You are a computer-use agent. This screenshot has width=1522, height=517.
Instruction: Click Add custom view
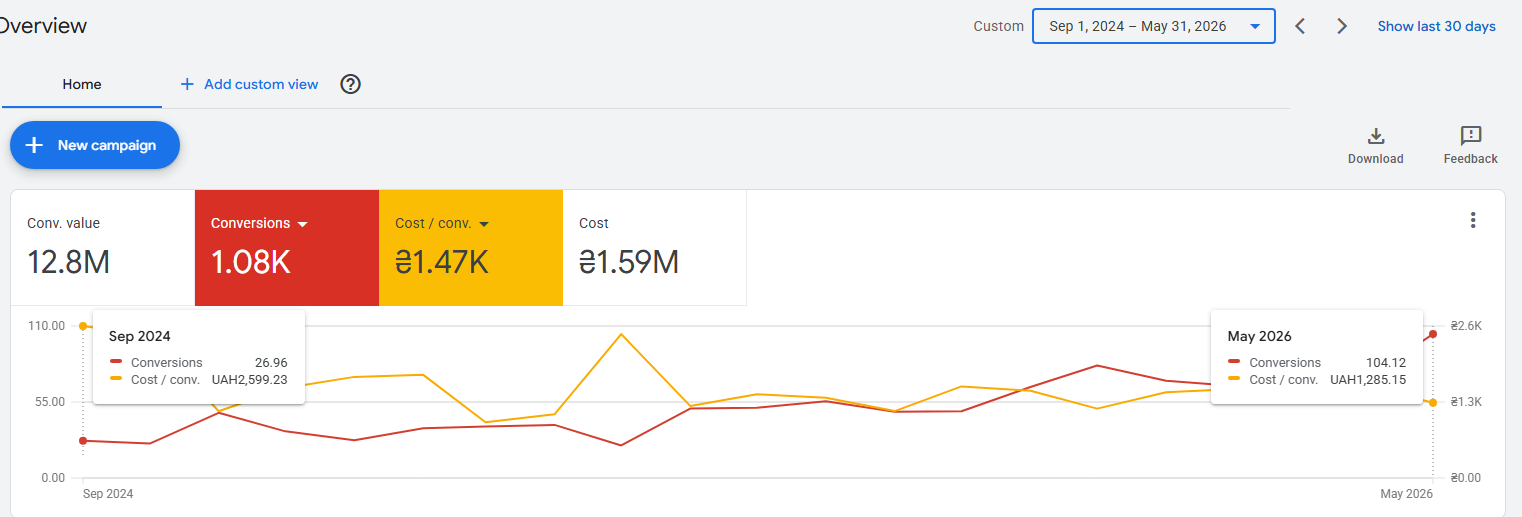249,84
